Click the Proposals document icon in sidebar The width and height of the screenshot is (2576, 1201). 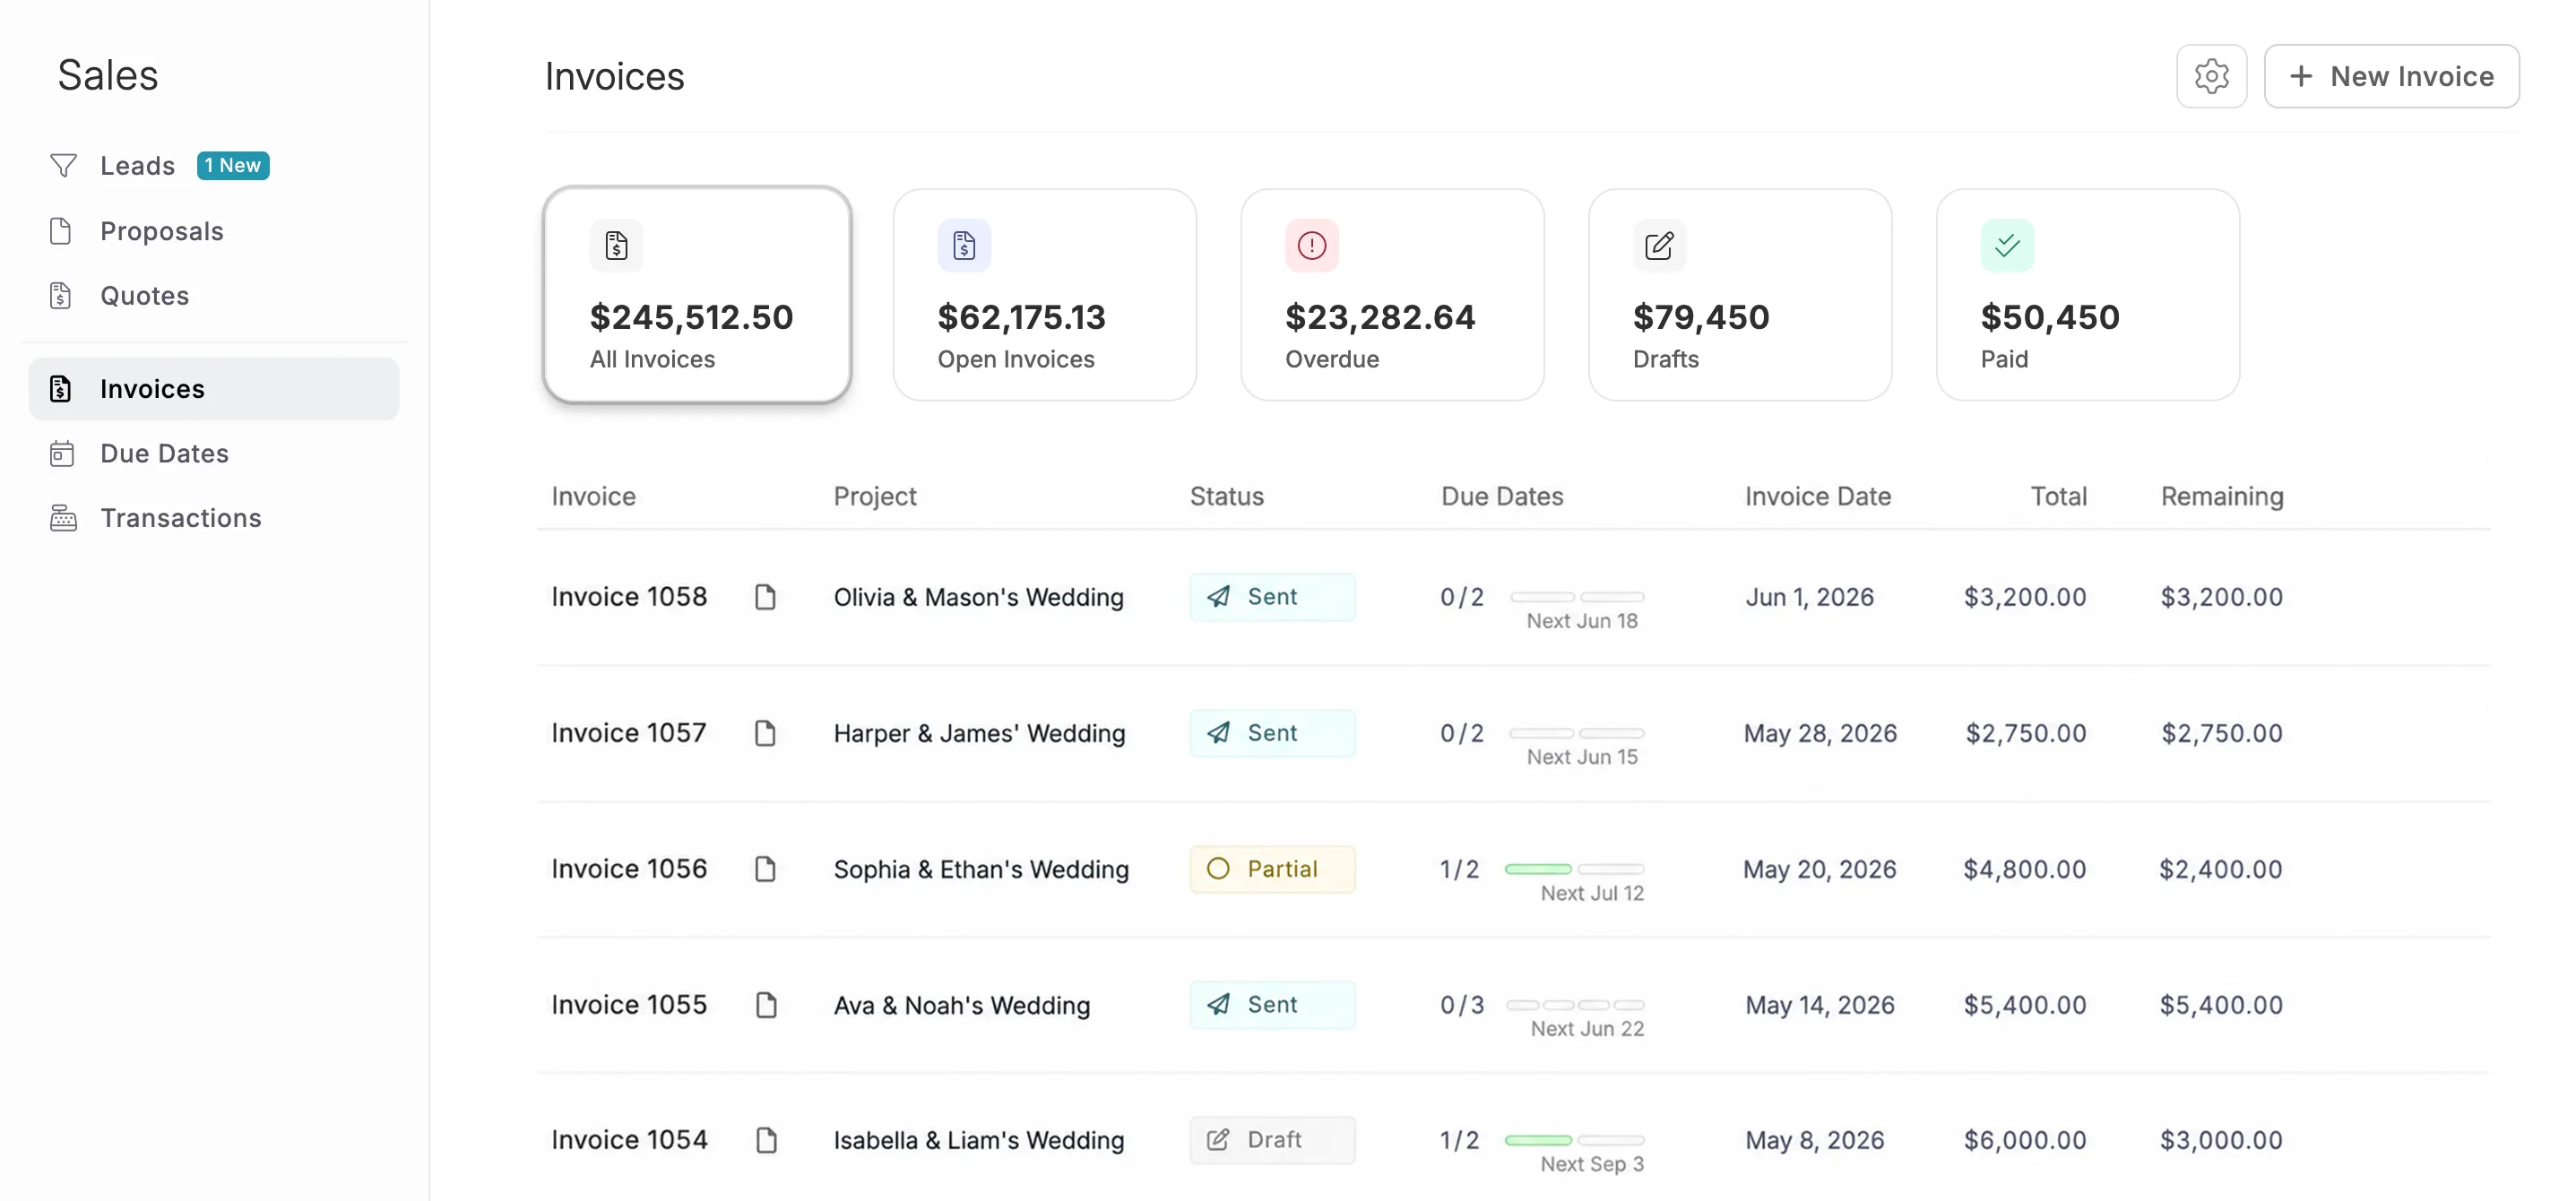pos(61,231)
